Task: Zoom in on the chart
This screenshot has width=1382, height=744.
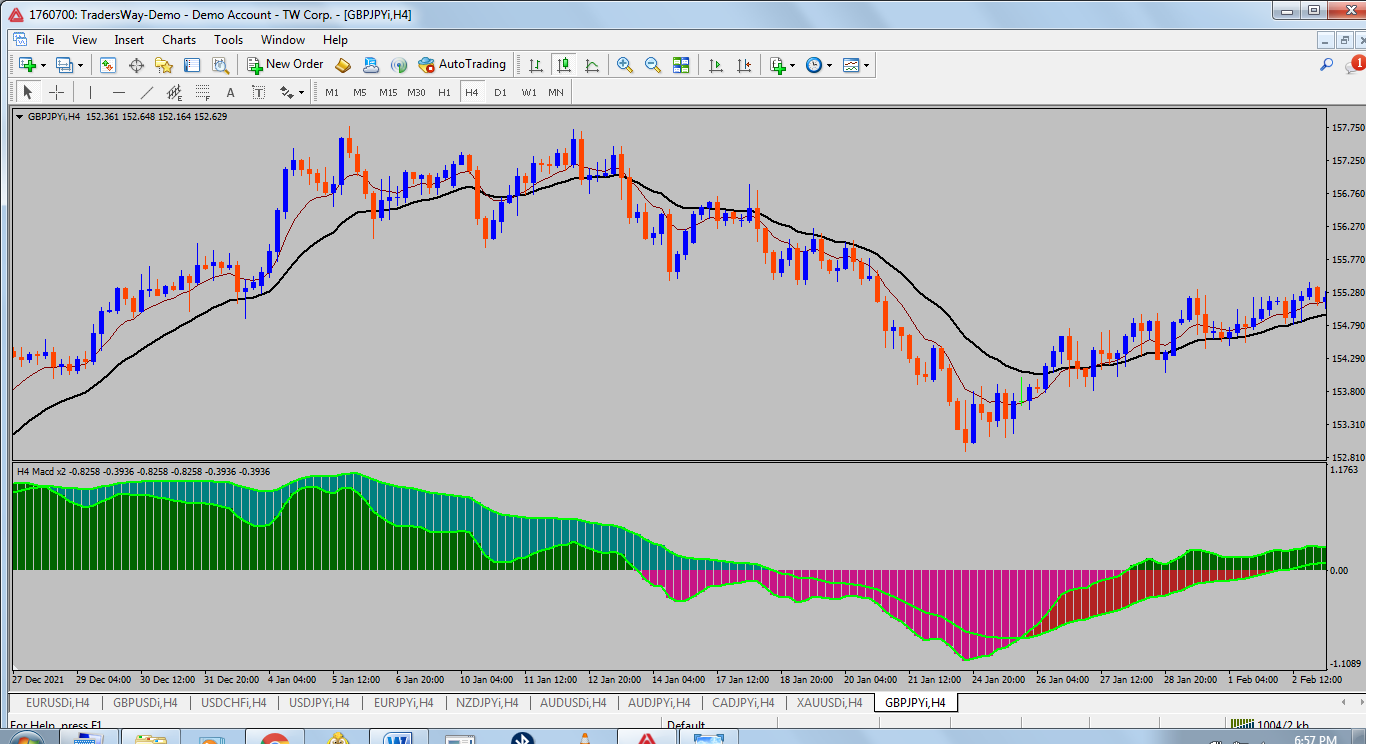Action: coord(625,65)
